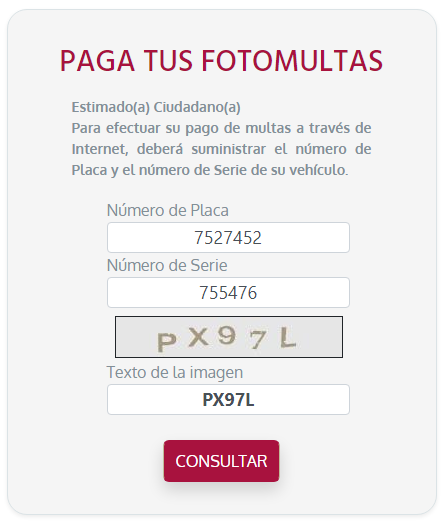The width and height of the screenshot is (443, 526).
Task: Click the letter L in the captcha
Action: point(288,337)
